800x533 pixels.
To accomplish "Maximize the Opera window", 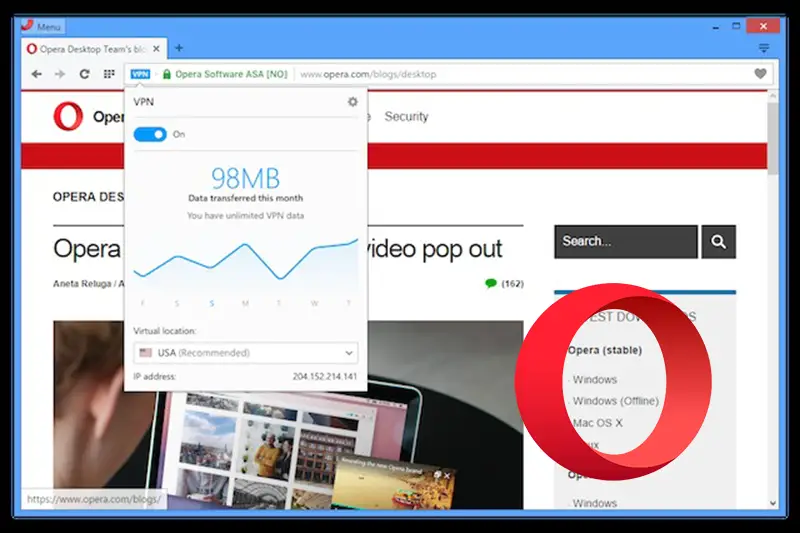I will [736, 26].
